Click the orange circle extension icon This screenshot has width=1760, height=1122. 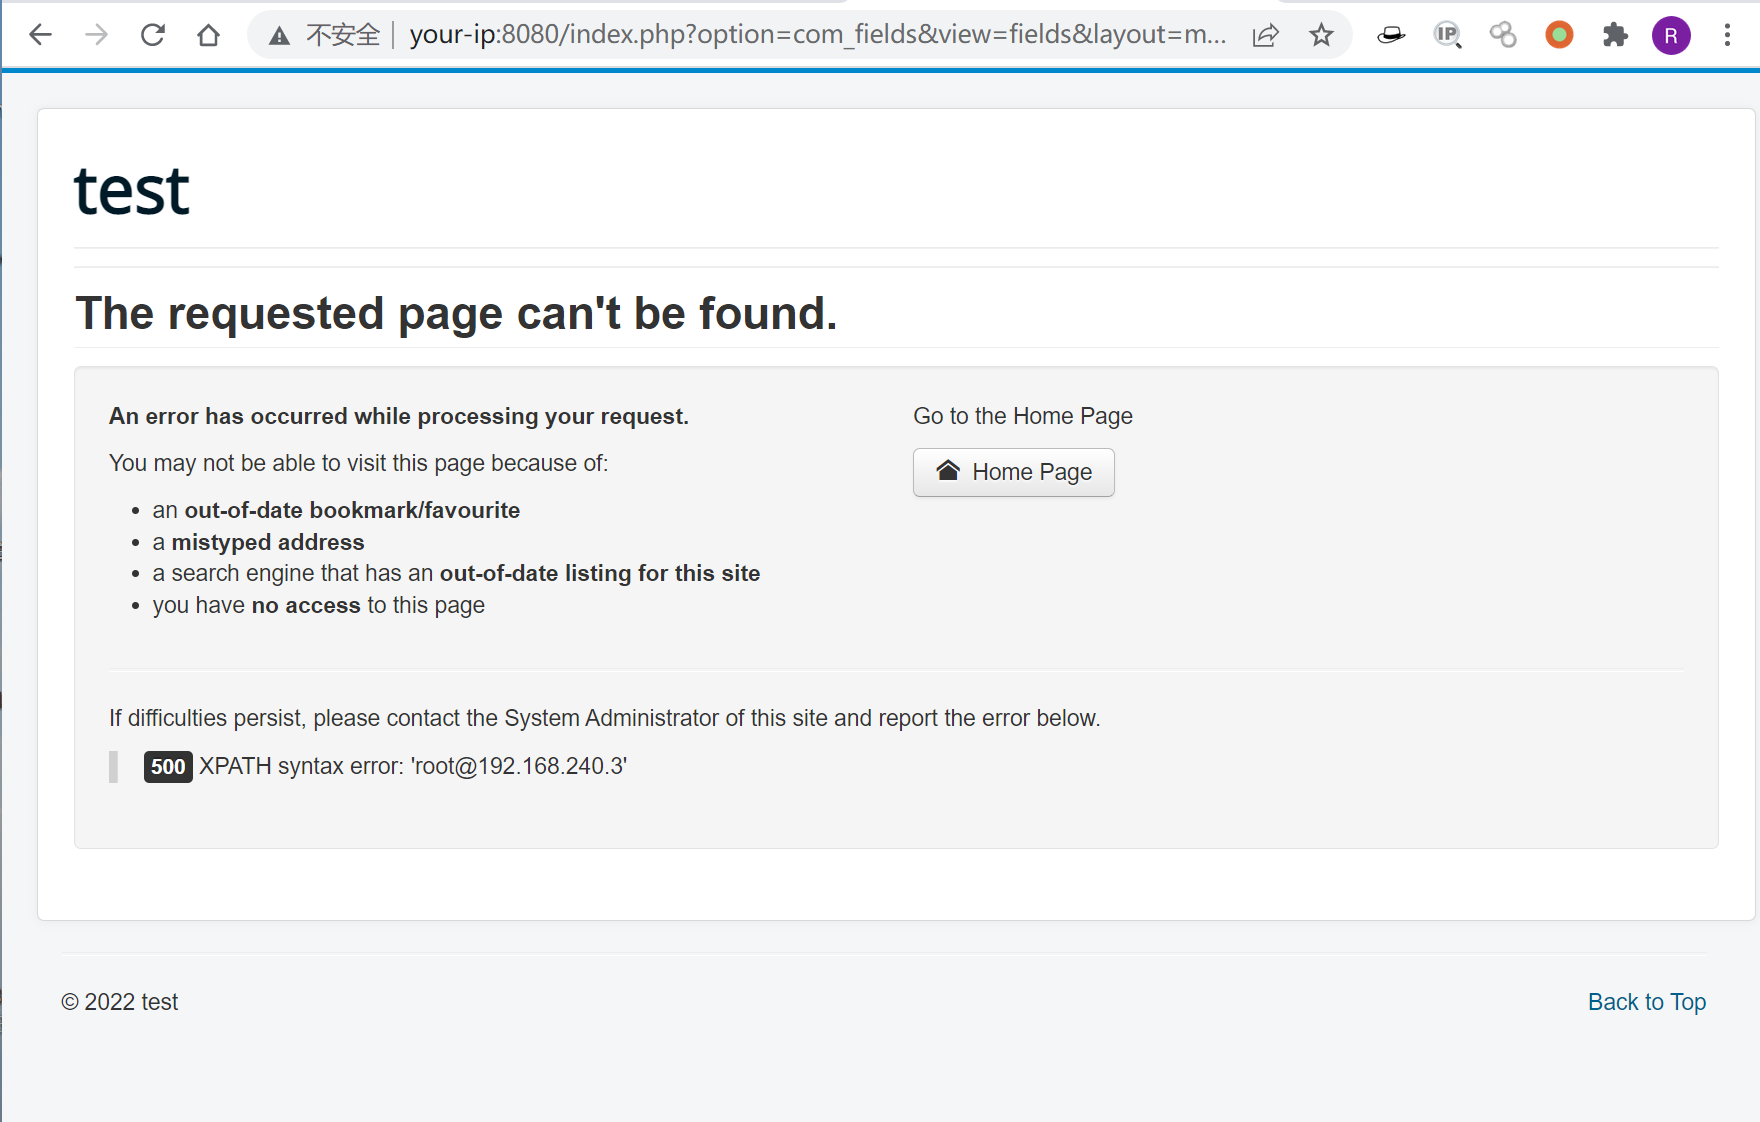pos(1559,36)
